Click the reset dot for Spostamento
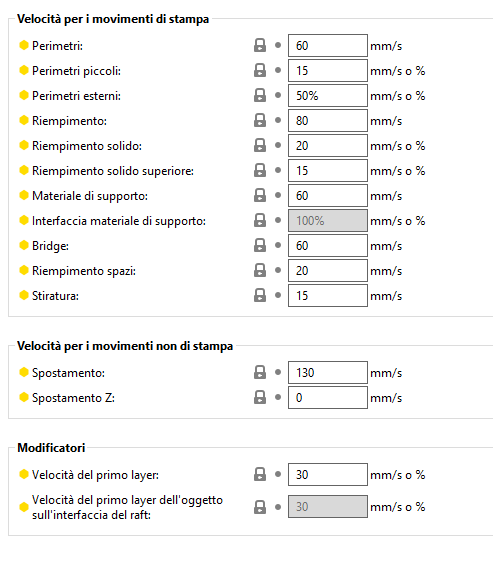 278,372
